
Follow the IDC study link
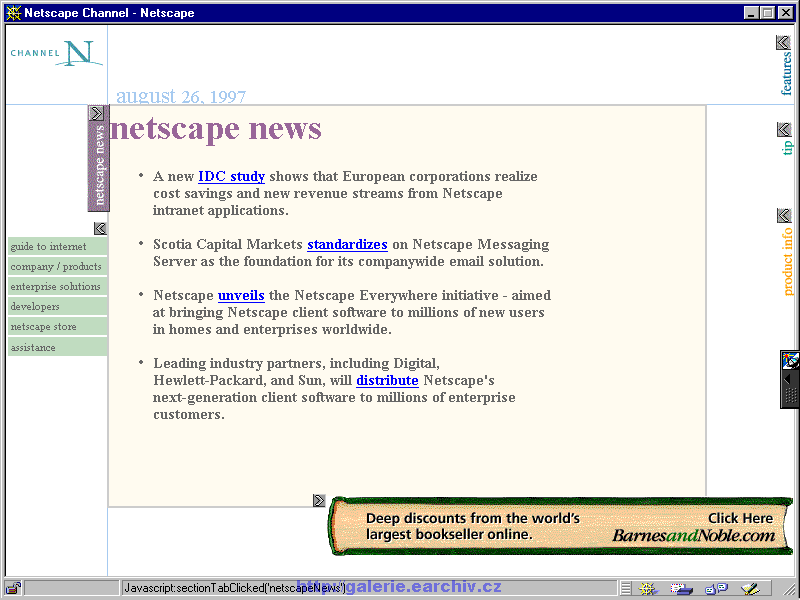231,177
